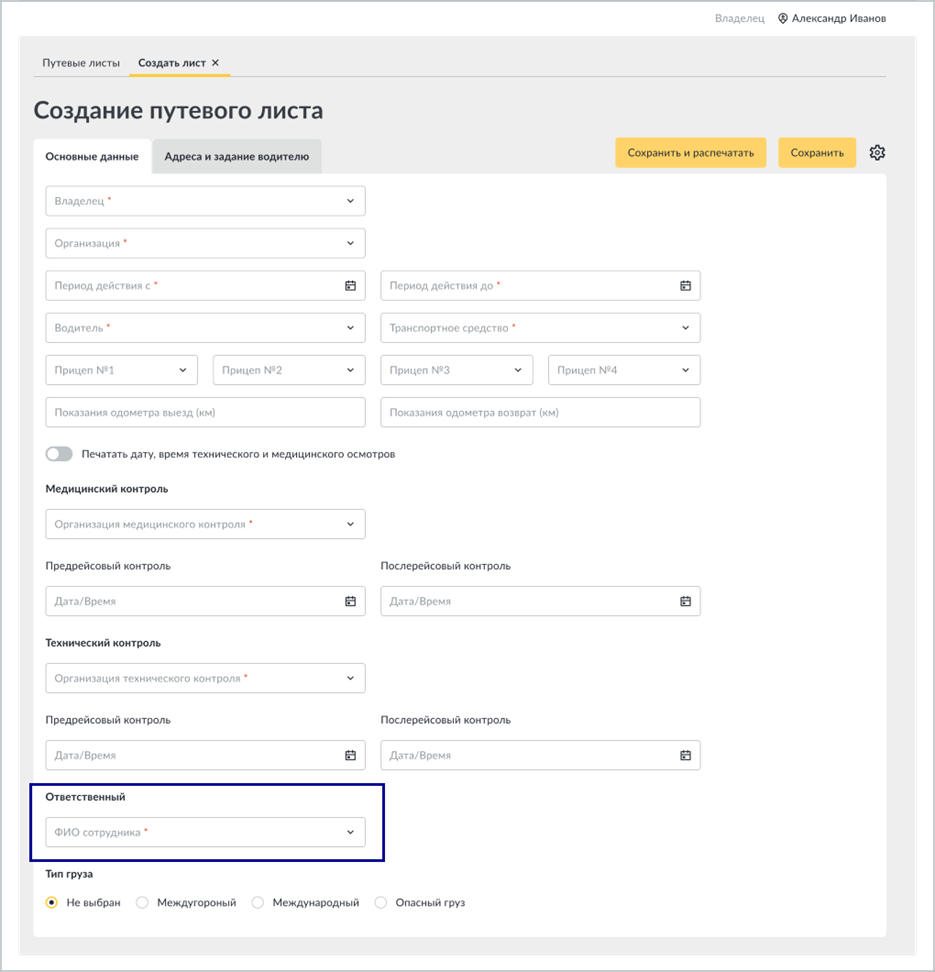The width and height of the screenshot is (935, 972).
Task: Open the ФИО сотрудника dropdown
Action: [205, 832]
